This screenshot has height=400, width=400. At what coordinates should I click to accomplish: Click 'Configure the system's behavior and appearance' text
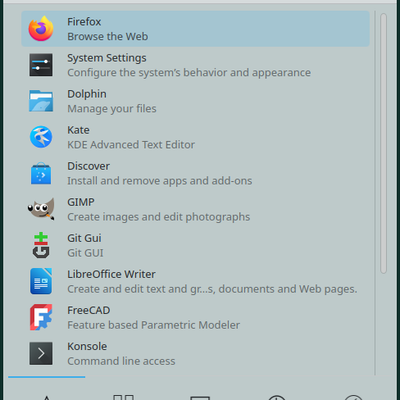point(189,73)
